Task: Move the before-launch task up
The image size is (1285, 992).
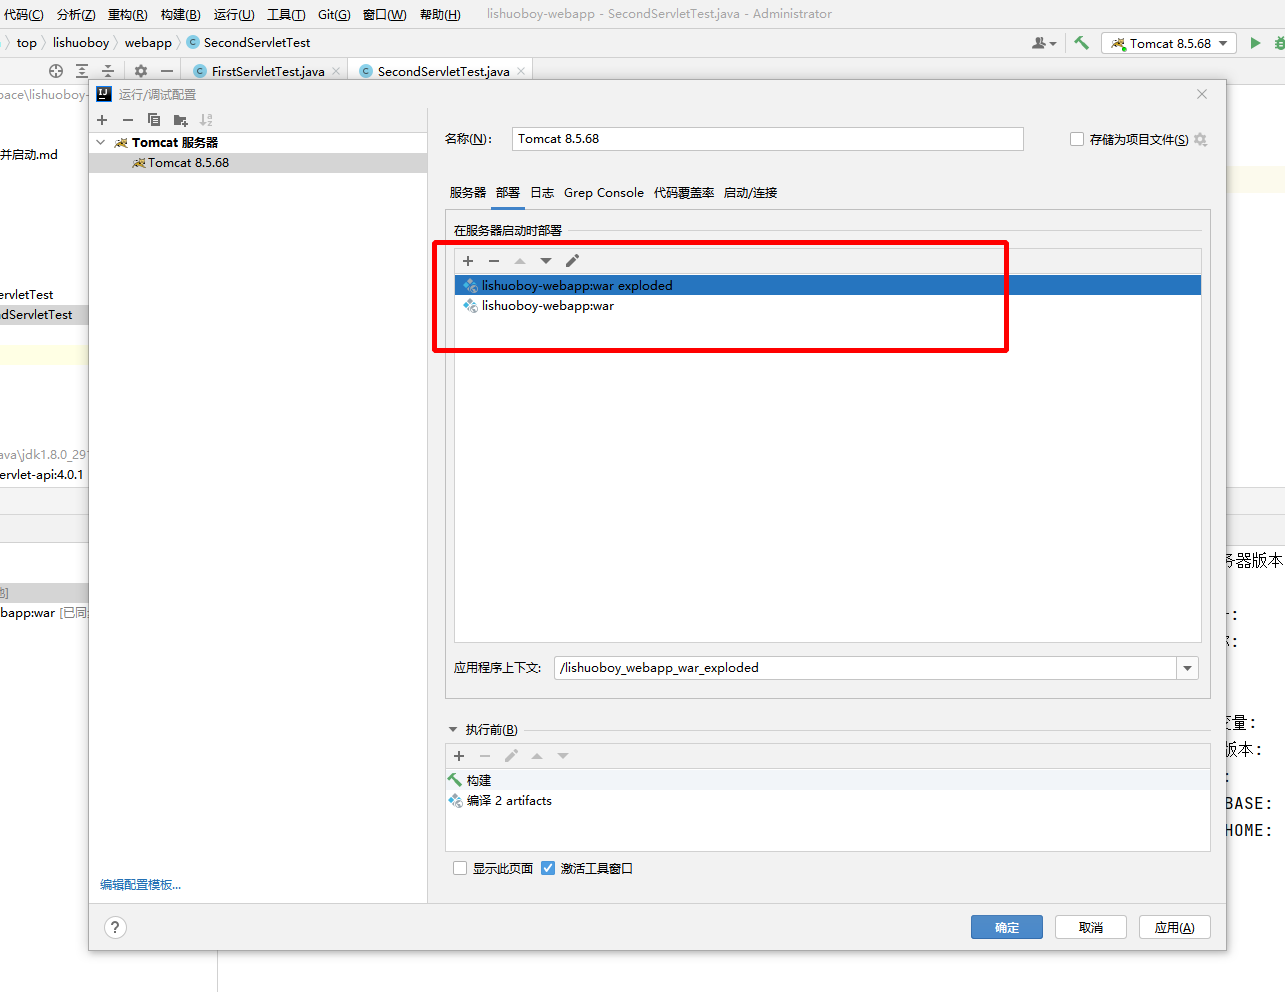Action: pyautogui.click(x=537, y=756)
